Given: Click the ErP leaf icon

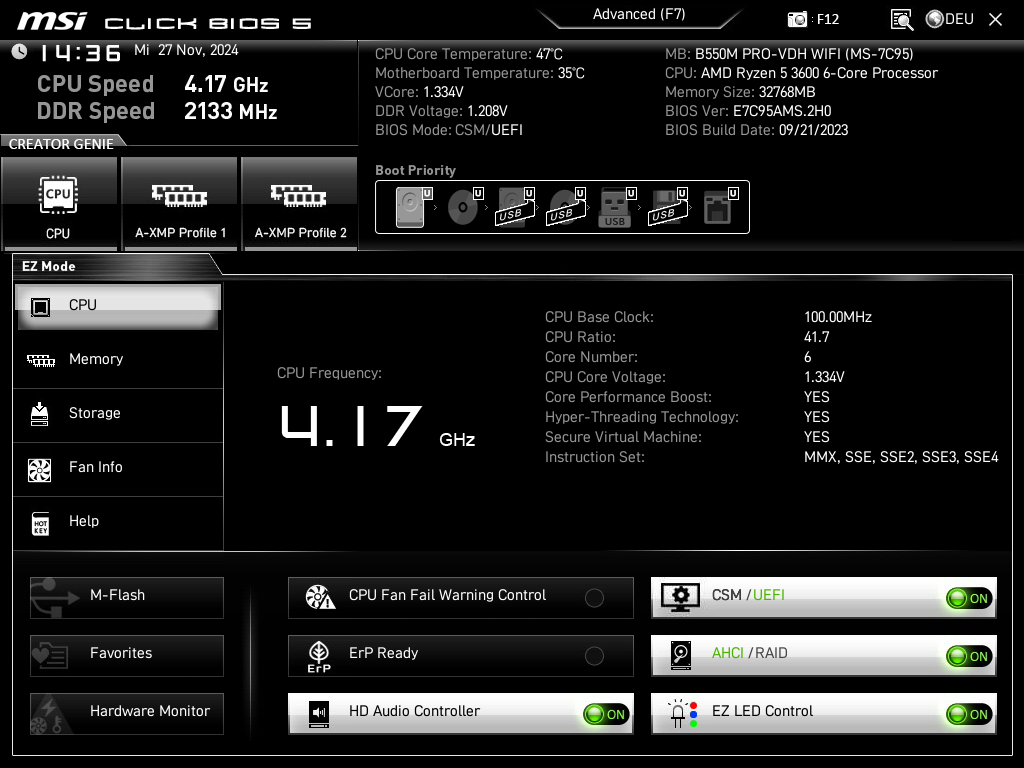Looking at the screenshot, I should pos(319,656).
